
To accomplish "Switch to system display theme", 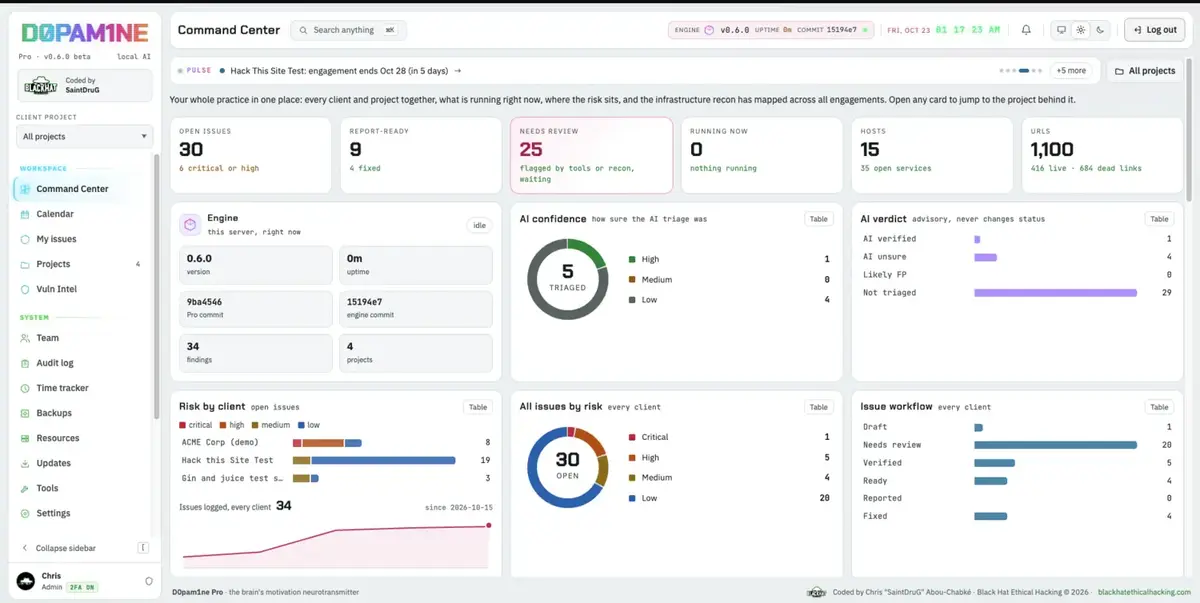I will pos(1062,30).
